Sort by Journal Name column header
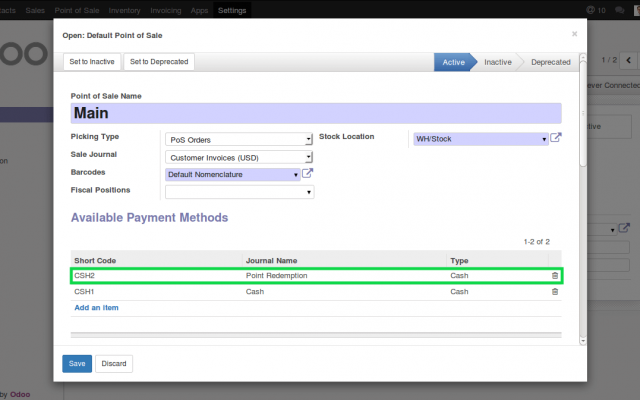 [271, 260]
